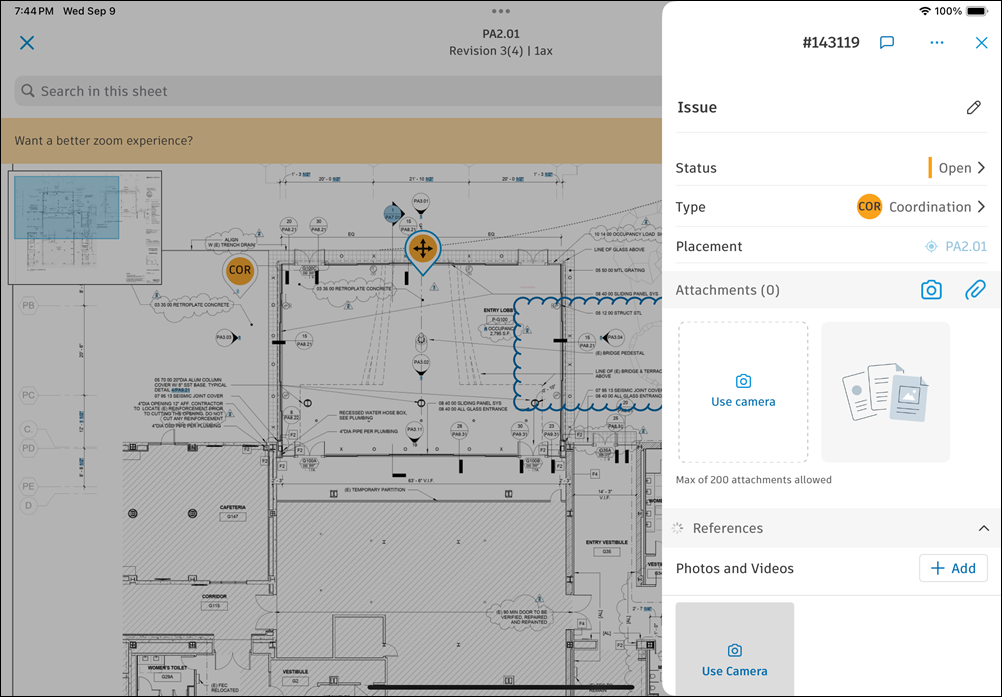Tap the Revision 3(4) | 1ax subtitle
The image size is (1002, 697).
coord(501,50)
